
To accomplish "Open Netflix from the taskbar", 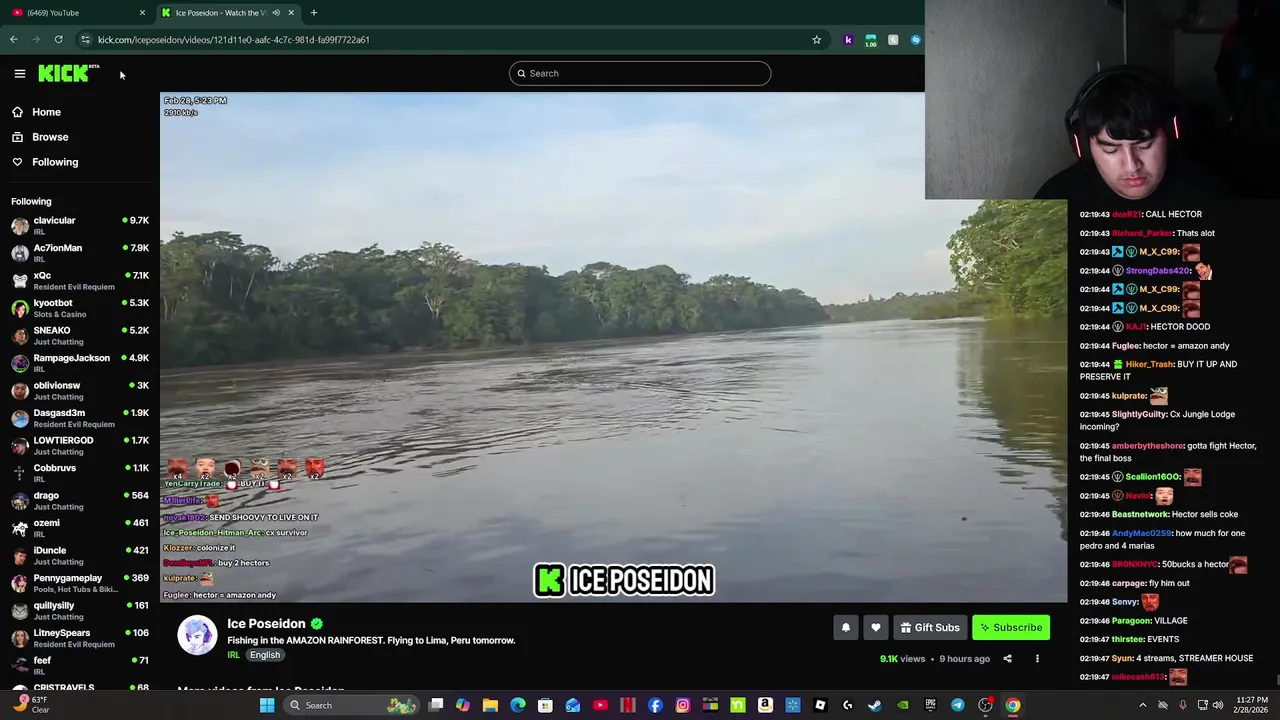I will [x=628, y=705].
